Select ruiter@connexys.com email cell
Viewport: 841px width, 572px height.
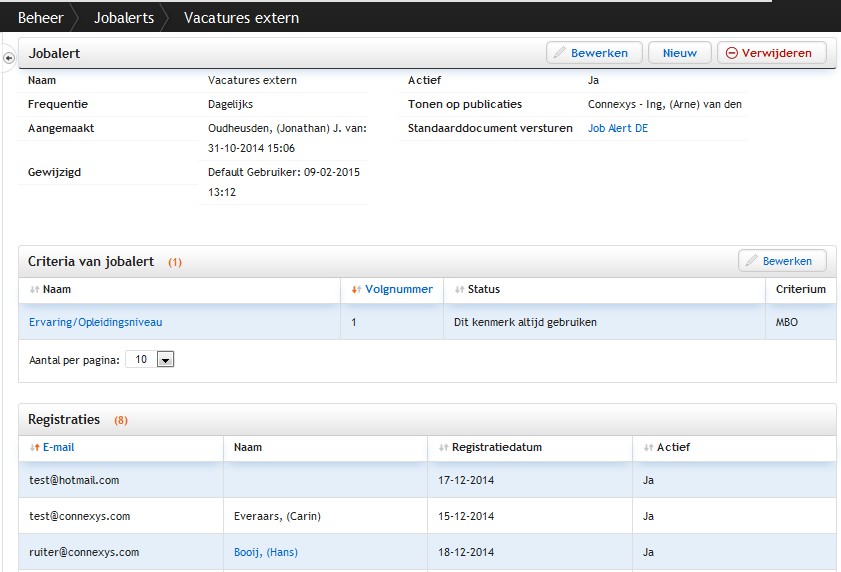(84, 552)
